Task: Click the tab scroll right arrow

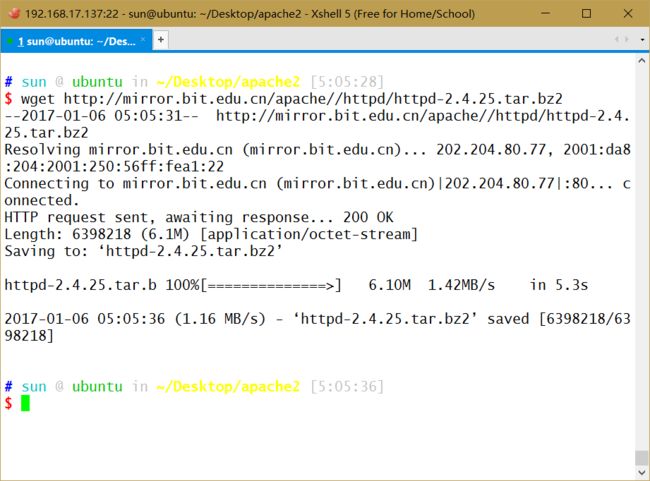Action: [626, 39]
